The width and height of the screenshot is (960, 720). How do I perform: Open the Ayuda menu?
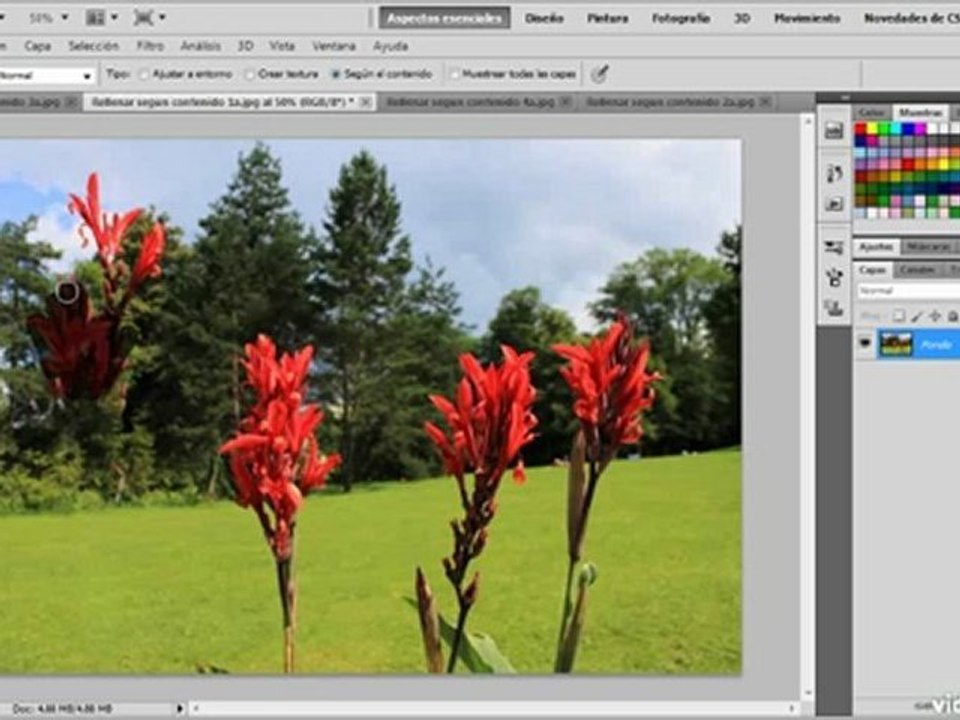[391, 46]
